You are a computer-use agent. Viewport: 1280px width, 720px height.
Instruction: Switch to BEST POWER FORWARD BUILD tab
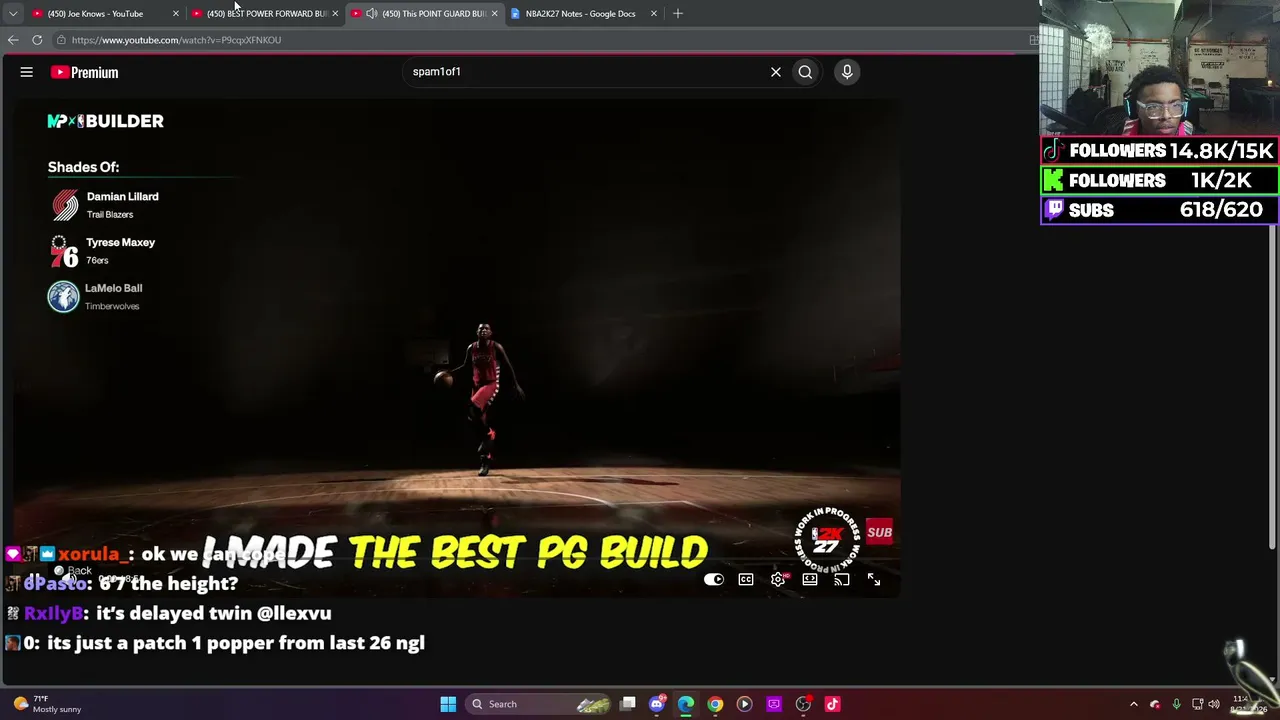coord(266,13)
